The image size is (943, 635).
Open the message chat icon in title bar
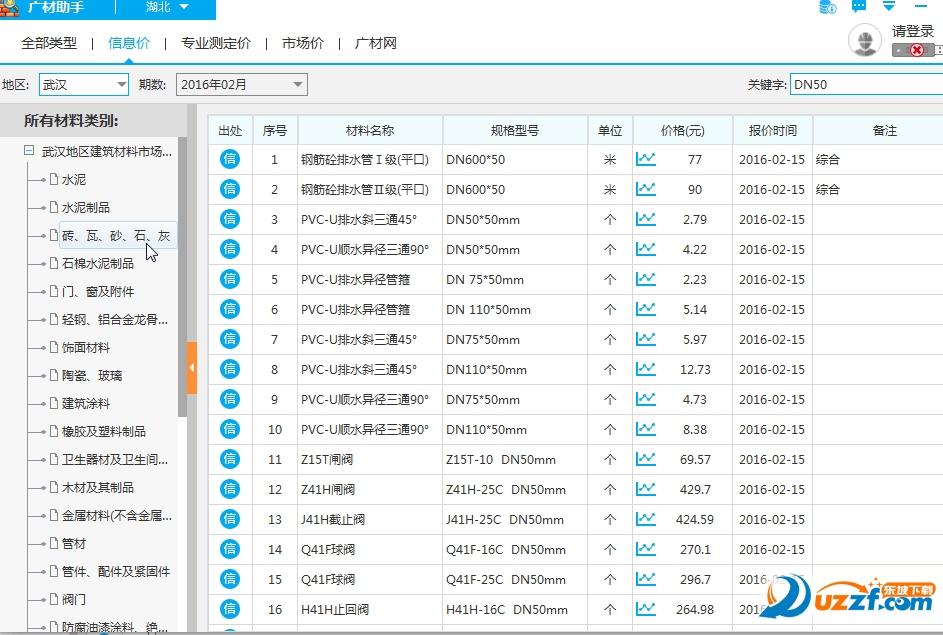[x=859, y=7]
